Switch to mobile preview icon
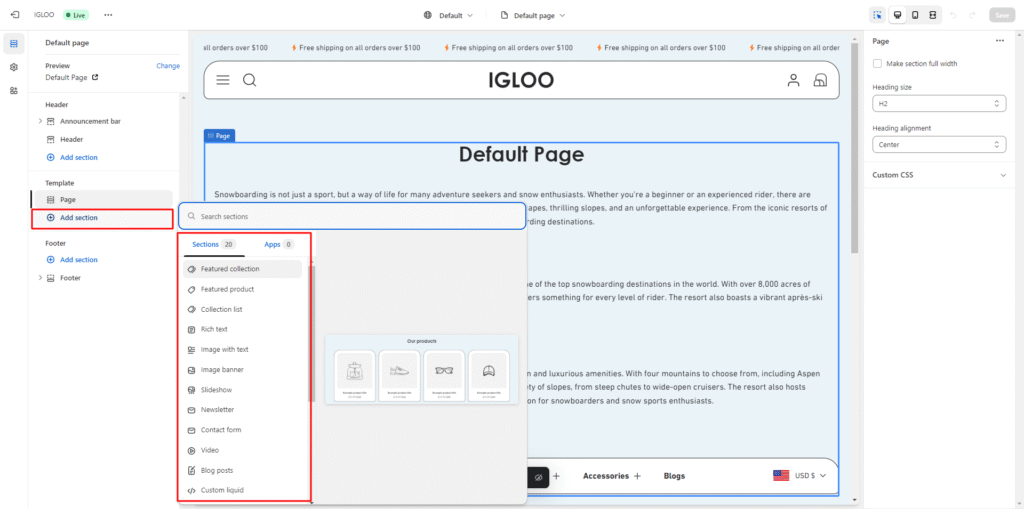1024x509 pixels. (915, 15)
